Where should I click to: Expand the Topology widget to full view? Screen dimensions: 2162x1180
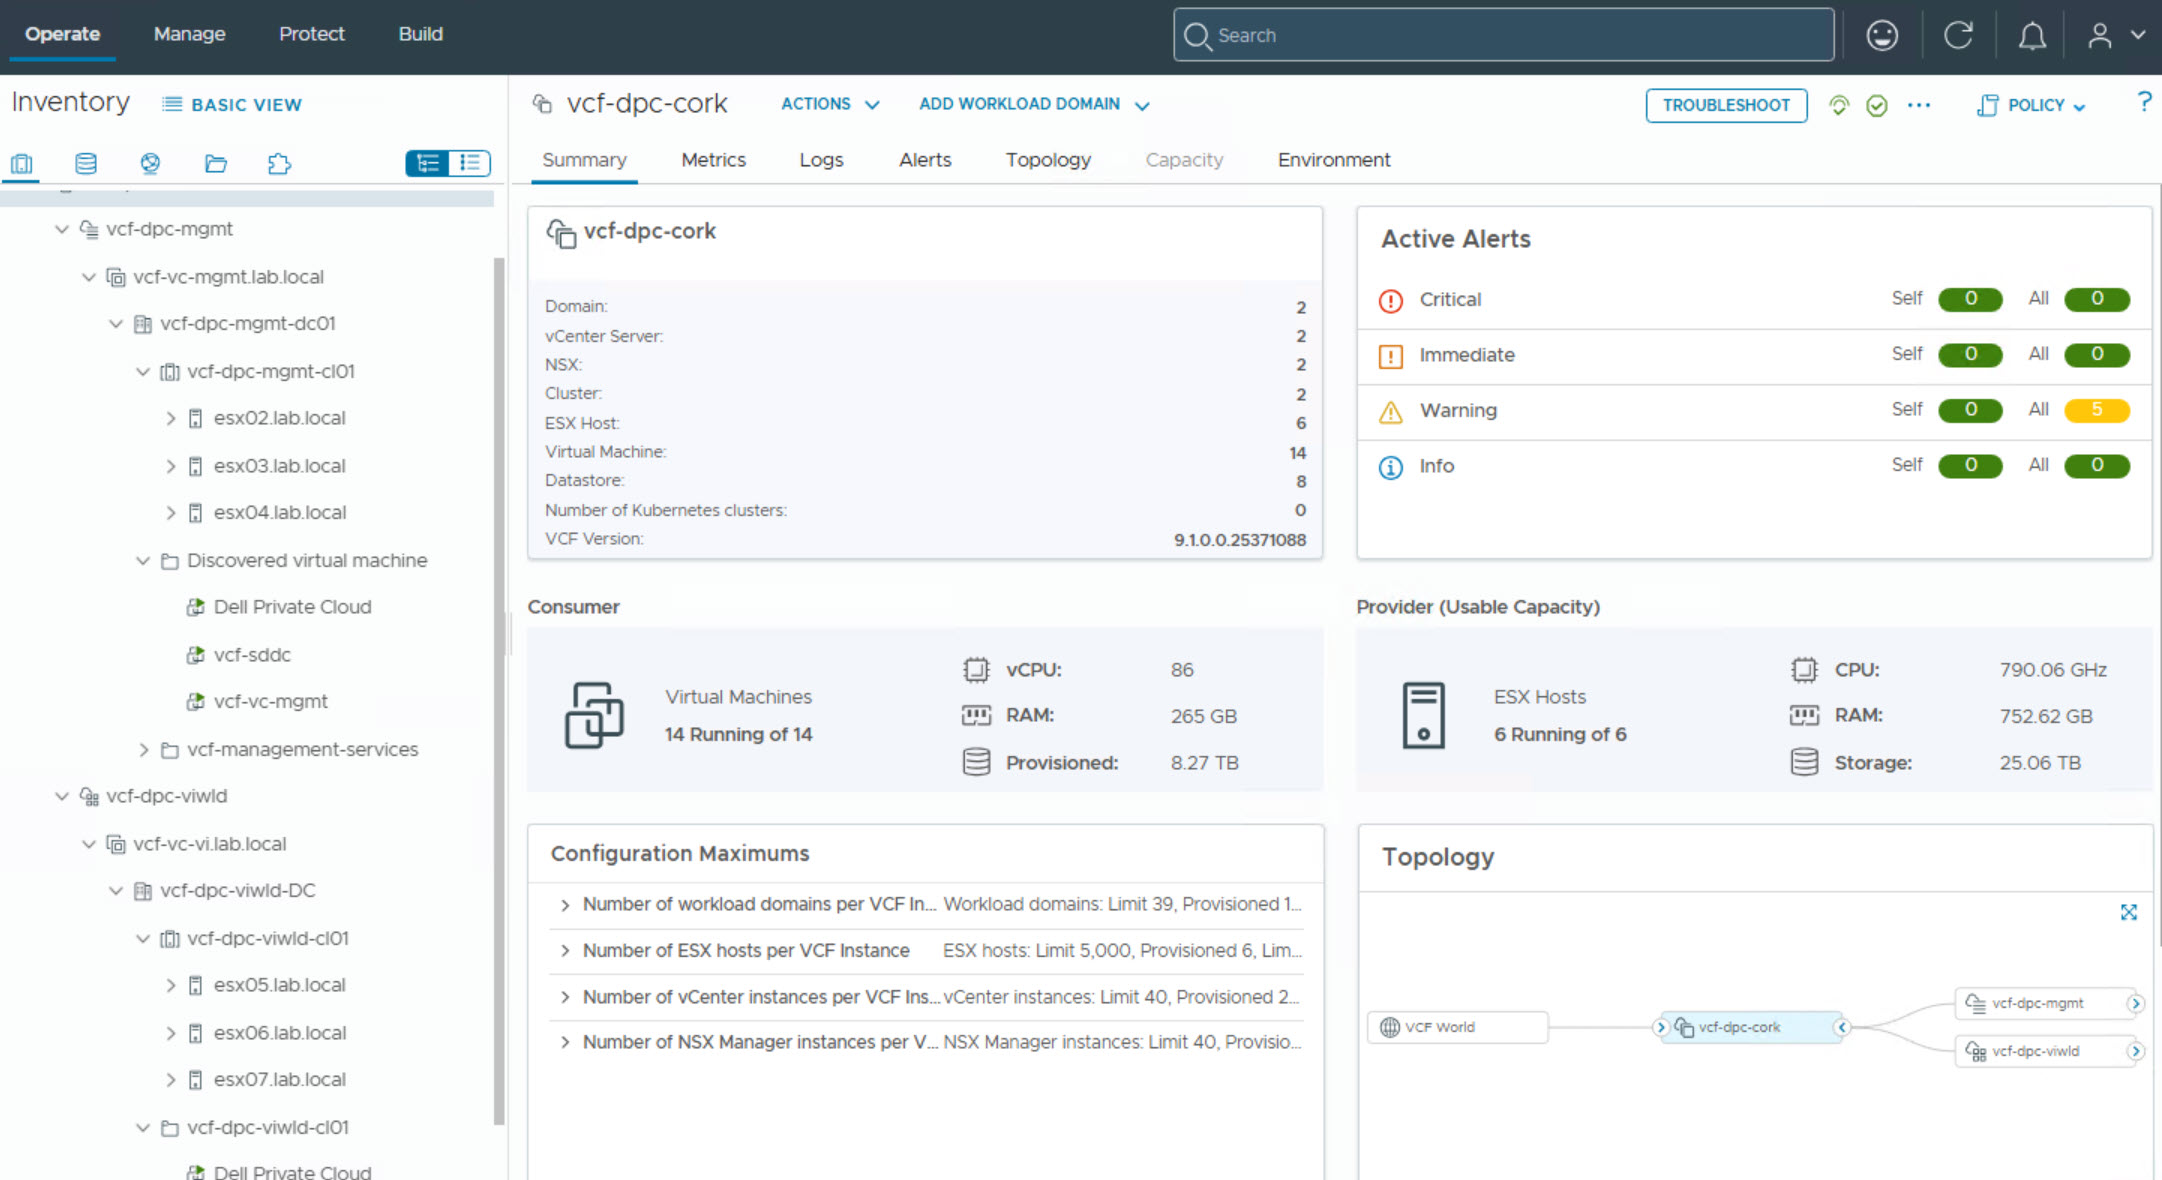[x=2128, y=912]
